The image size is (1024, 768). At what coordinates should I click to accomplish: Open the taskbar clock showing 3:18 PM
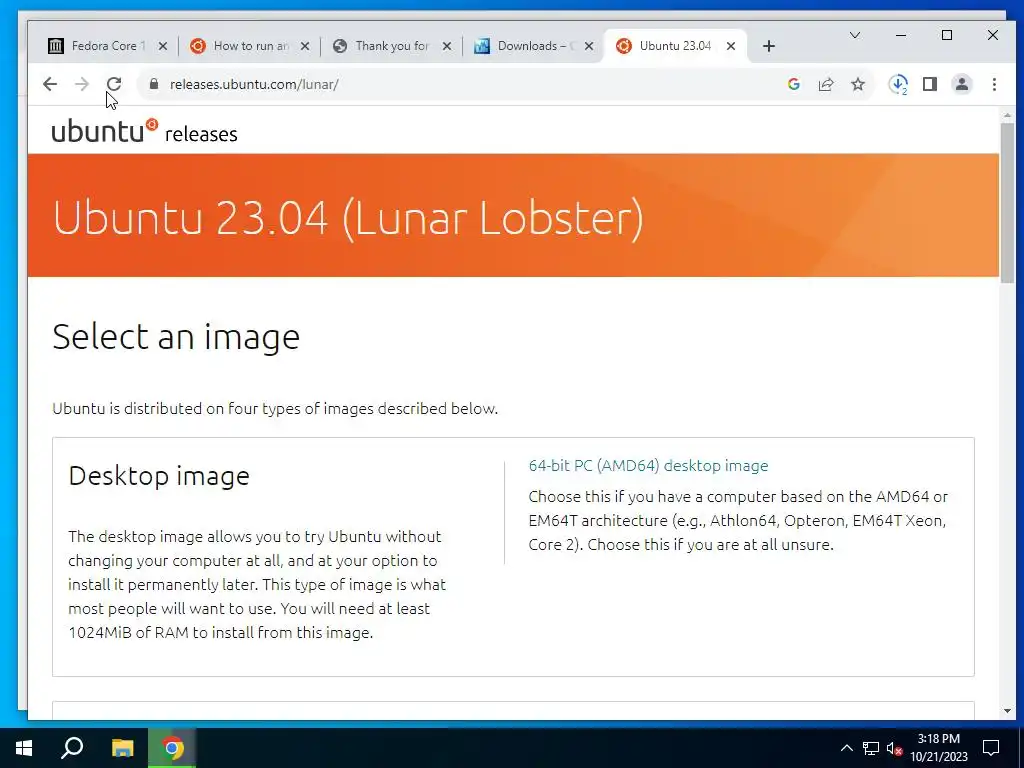click(939, 748)
